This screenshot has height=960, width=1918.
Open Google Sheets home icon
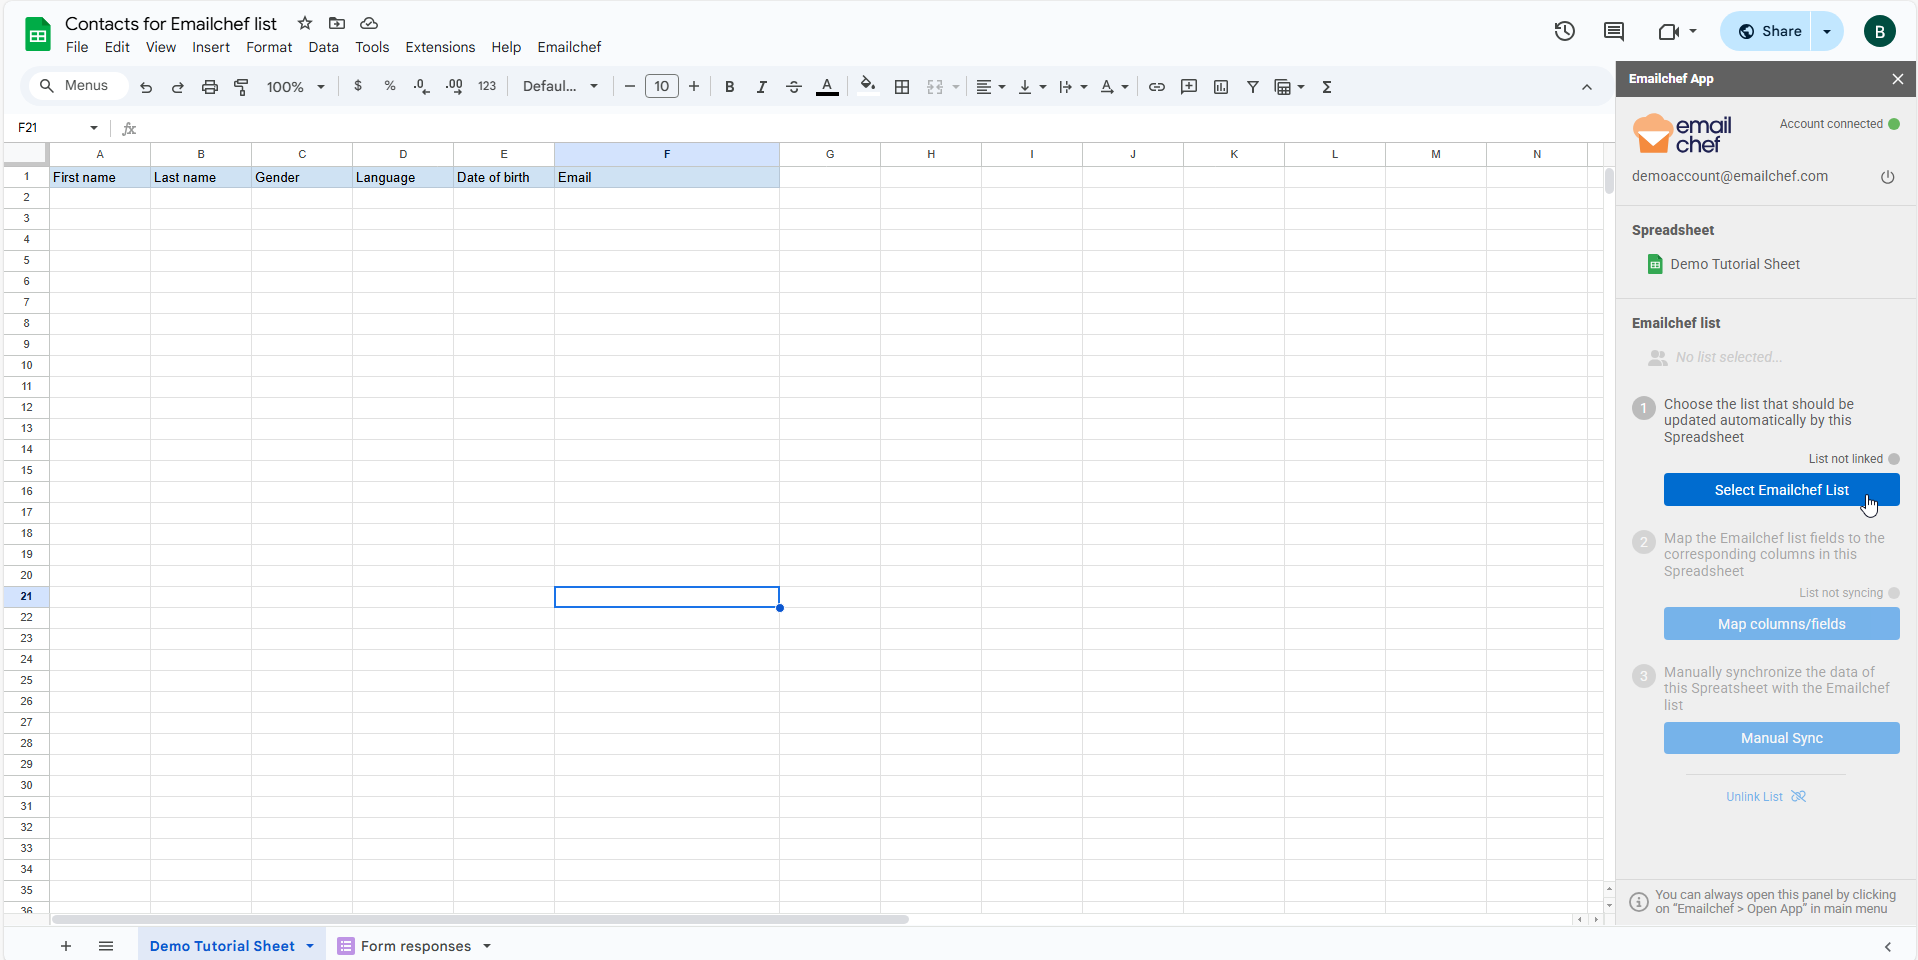(38, 35)
